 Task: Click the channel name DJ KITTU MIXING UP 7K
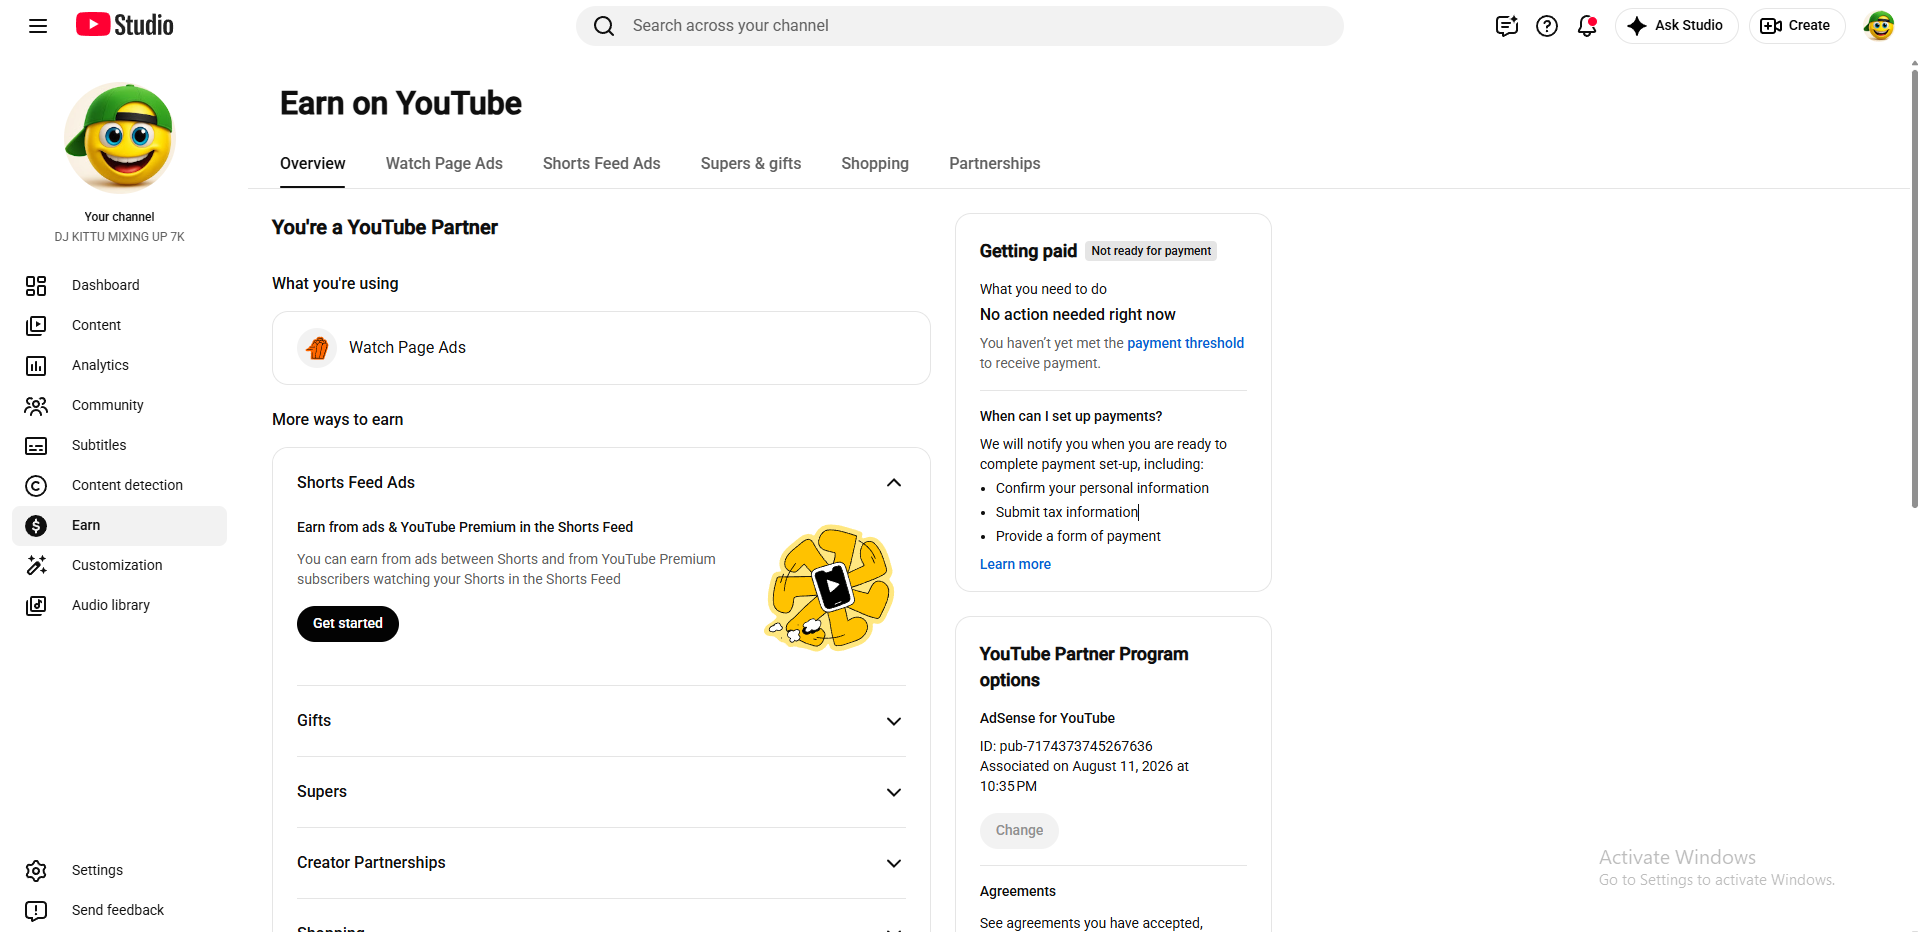(x=120, y=237)
